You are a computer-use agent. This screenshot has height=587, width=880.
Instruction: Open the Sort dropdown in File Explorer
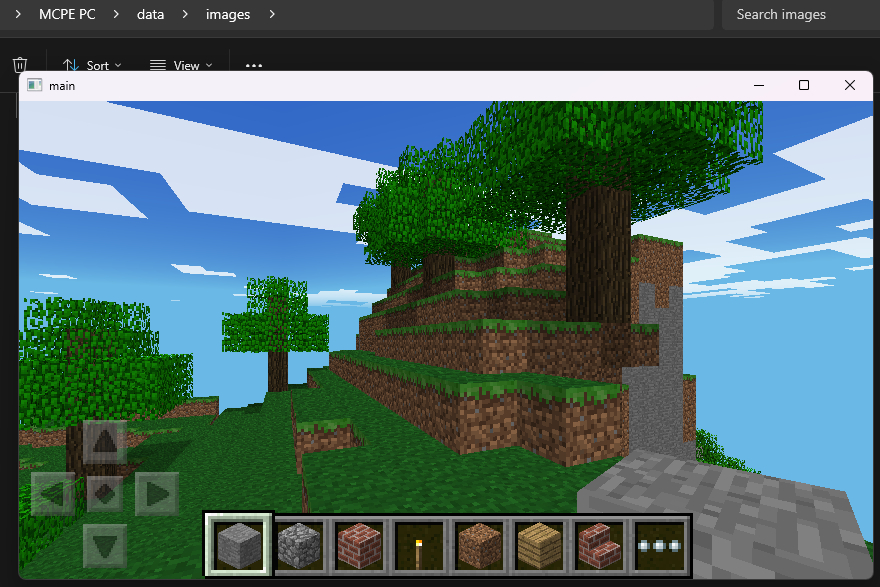coord(92,65)
